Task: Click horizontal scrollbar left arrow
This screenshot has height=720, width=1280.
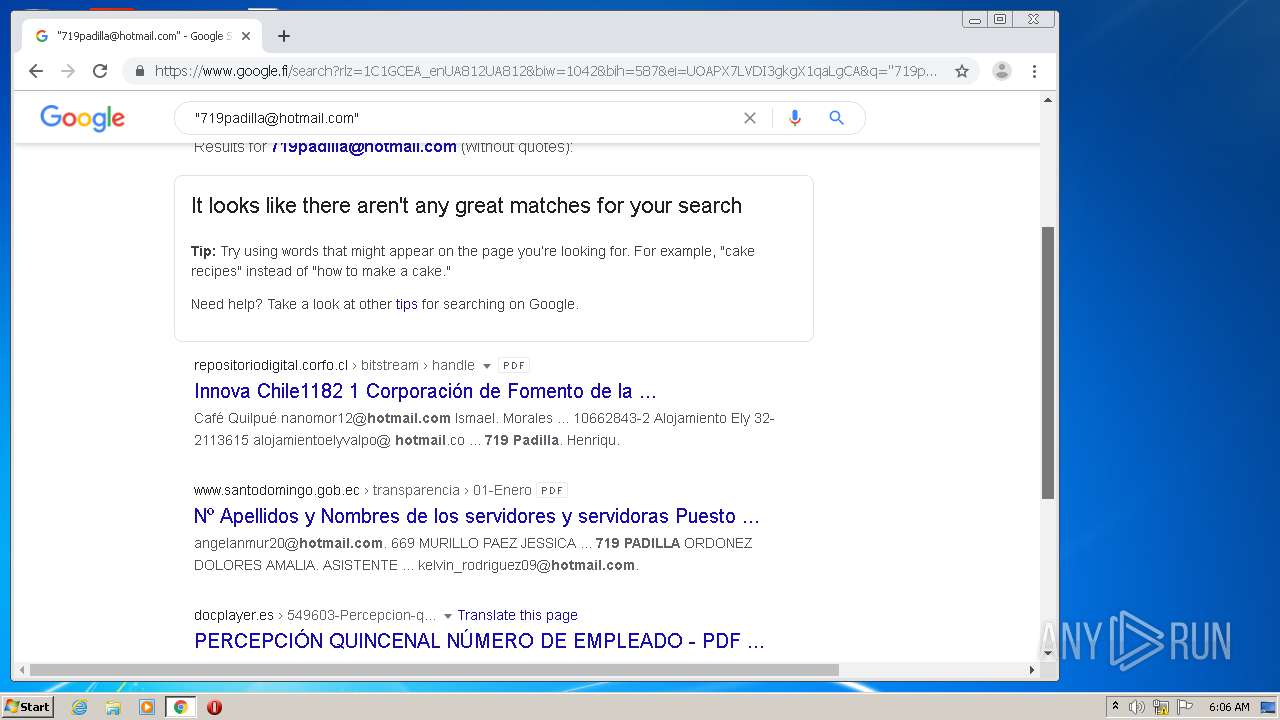Action: point(21,670)
